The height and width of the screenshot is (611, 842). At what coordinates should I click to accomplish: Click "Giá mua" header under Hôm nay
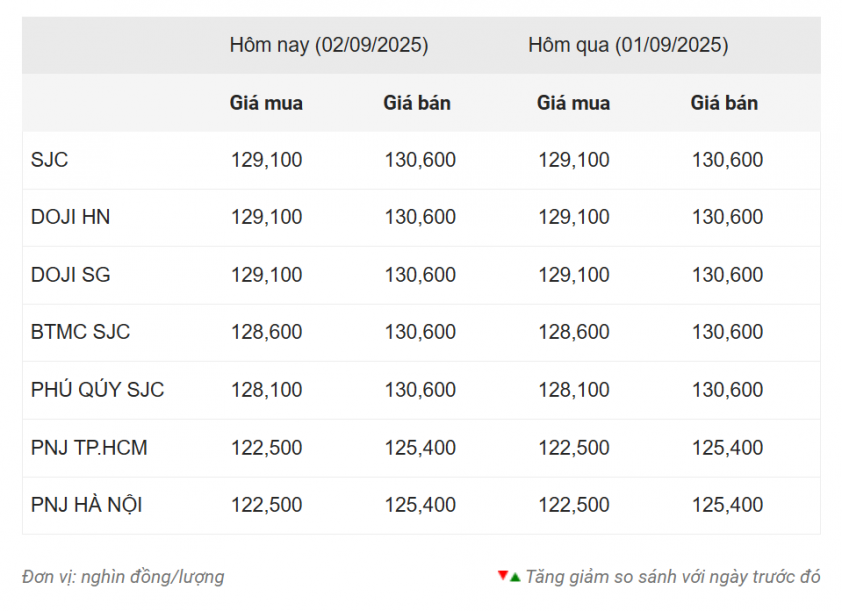(266, 103)
